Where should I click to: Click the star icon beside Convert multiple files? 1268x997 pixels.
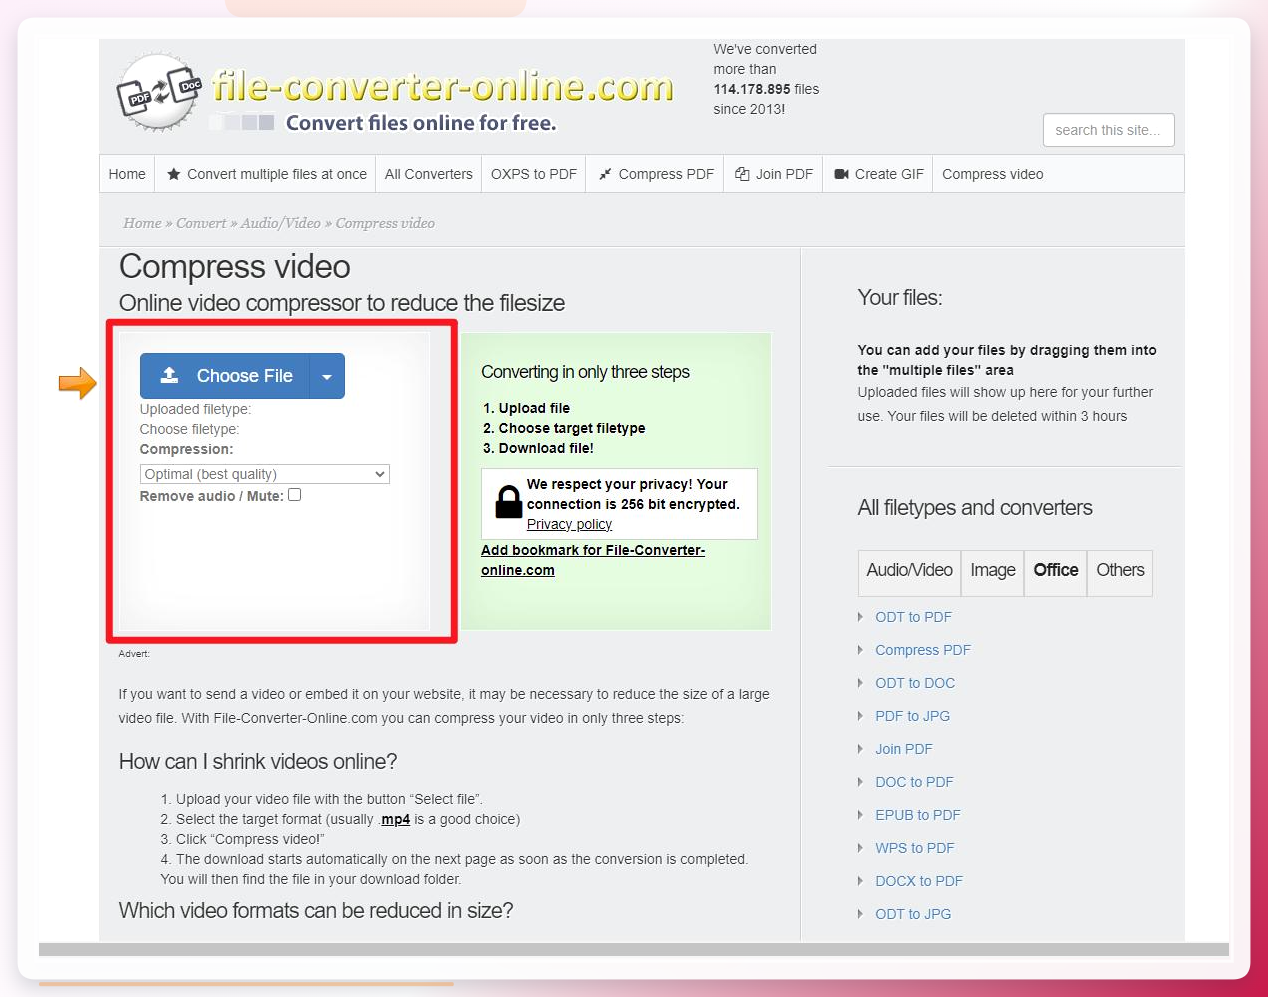174,174
